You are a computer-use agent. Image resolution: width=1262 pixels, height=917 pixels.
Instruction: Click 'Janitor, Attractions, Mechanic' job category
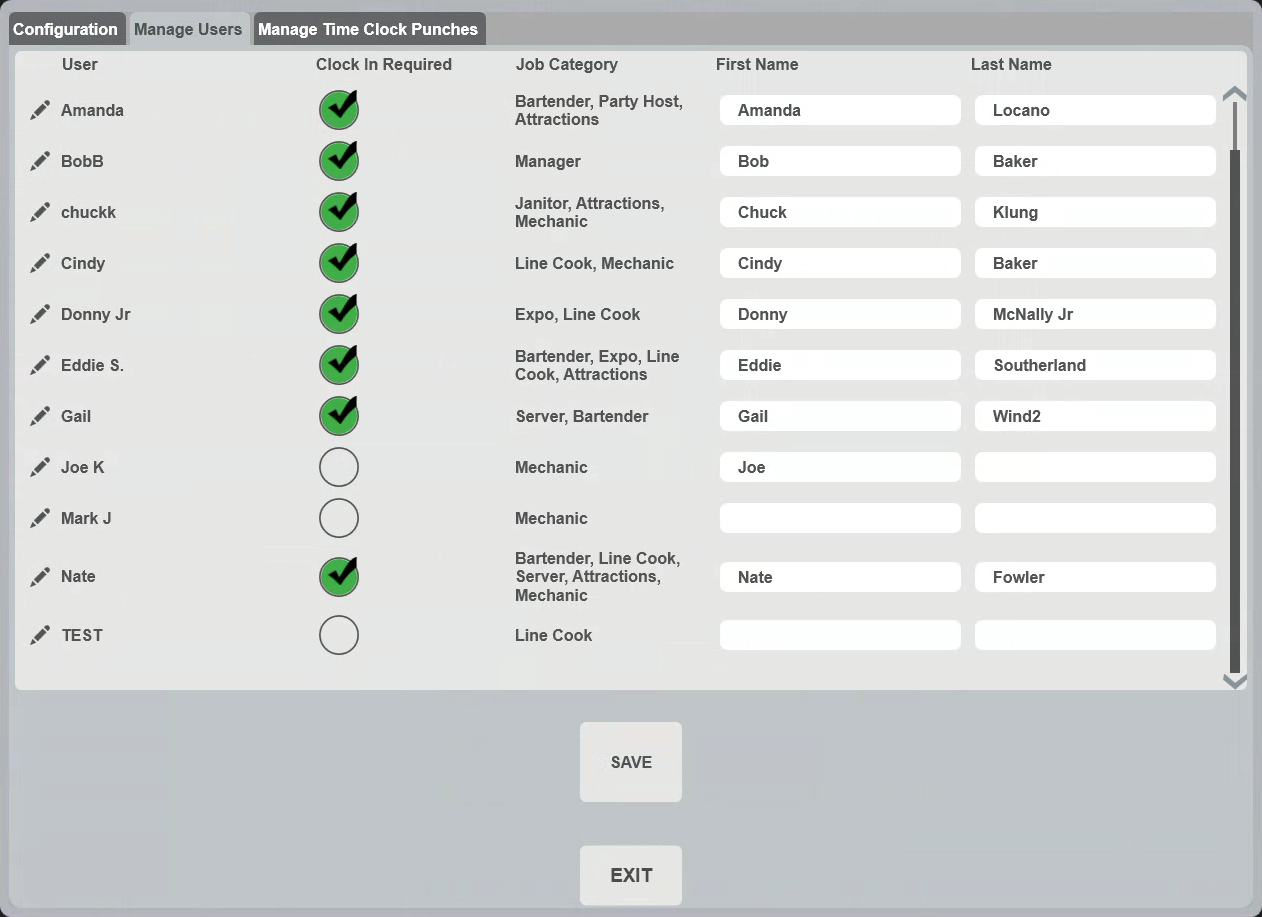590,212
